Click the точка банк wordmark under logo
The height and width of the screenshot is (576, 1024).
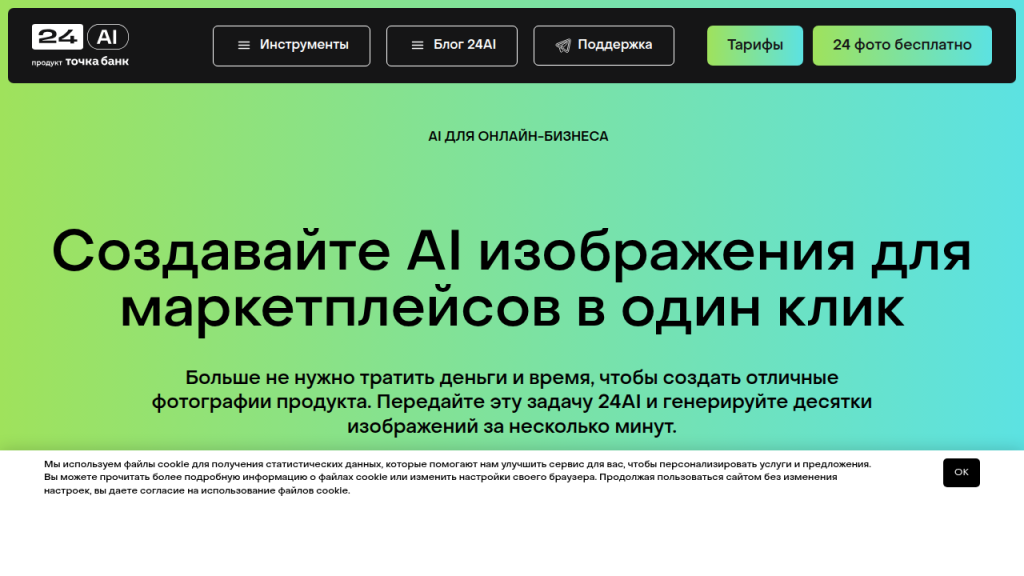97,61
